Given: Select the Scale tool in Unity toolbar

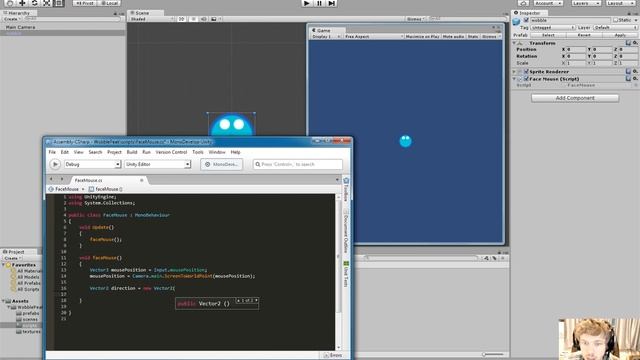Looking at the screenshot, I should coord(47,3).
